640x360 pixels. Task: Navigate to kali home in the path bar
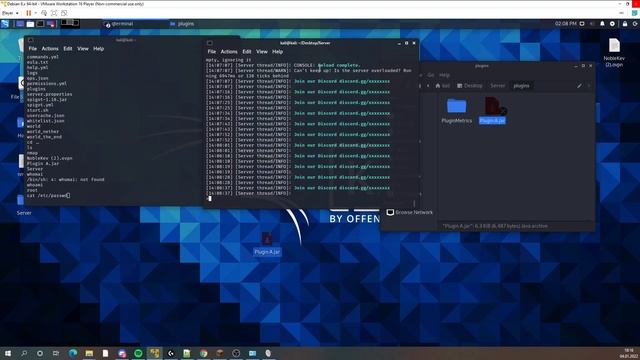[443, 86]
